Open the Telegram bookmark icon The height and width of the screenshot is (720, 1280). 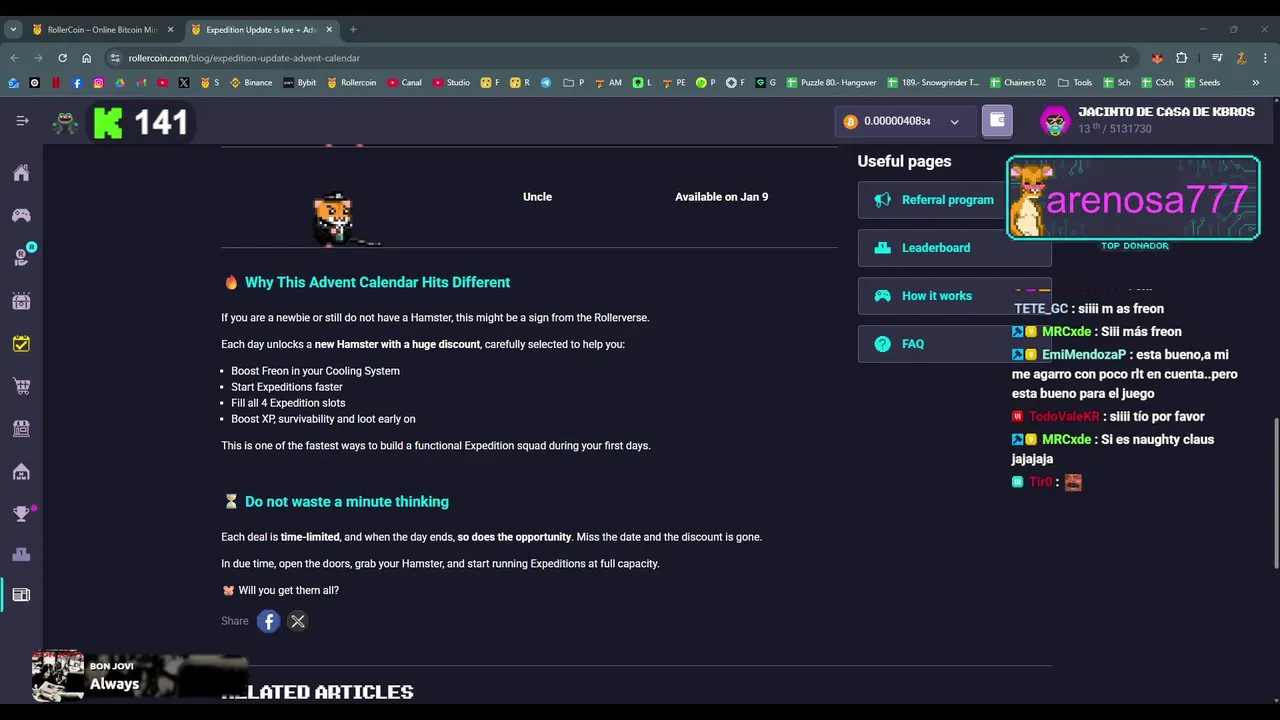pyautogui.click(x=546, y=82)
